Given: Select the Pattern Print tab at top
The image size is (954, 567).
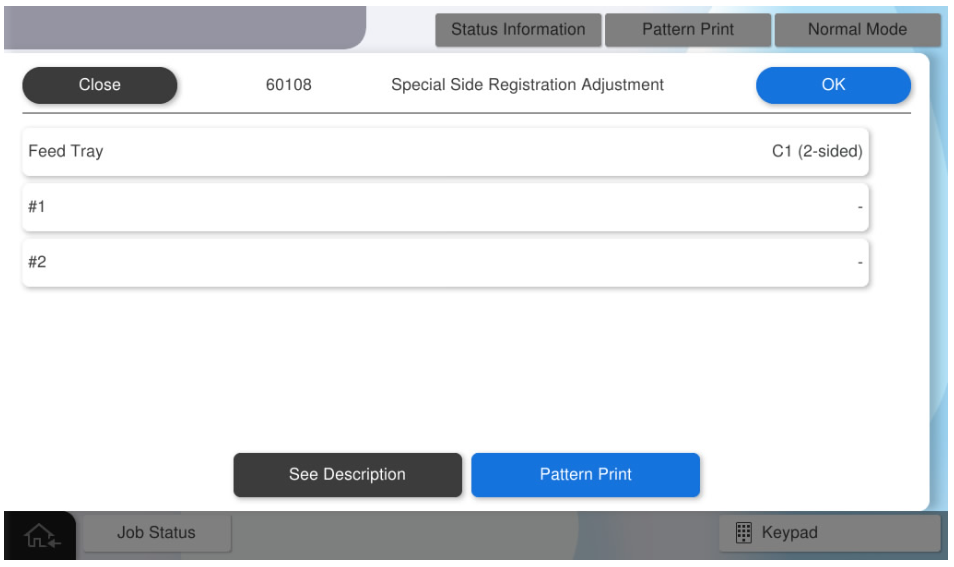Looking at the screenshot, I should (687, 30).
